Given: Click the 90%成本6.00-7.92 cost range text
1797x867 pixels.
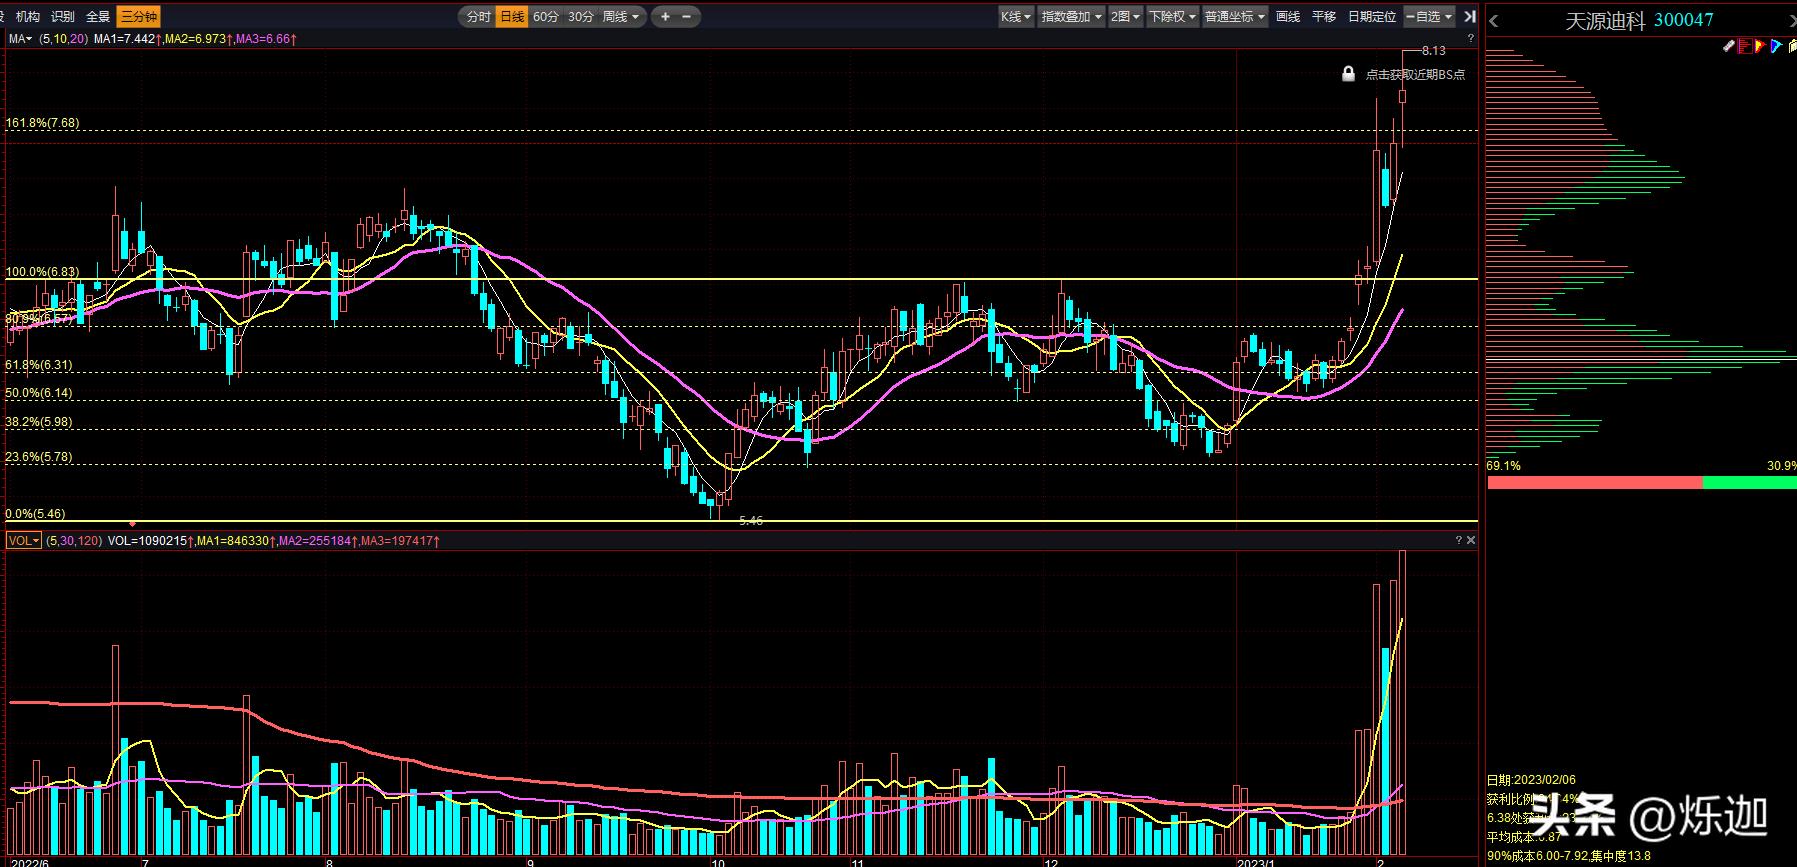Looking at the screenshot, I should [1537, 856].
